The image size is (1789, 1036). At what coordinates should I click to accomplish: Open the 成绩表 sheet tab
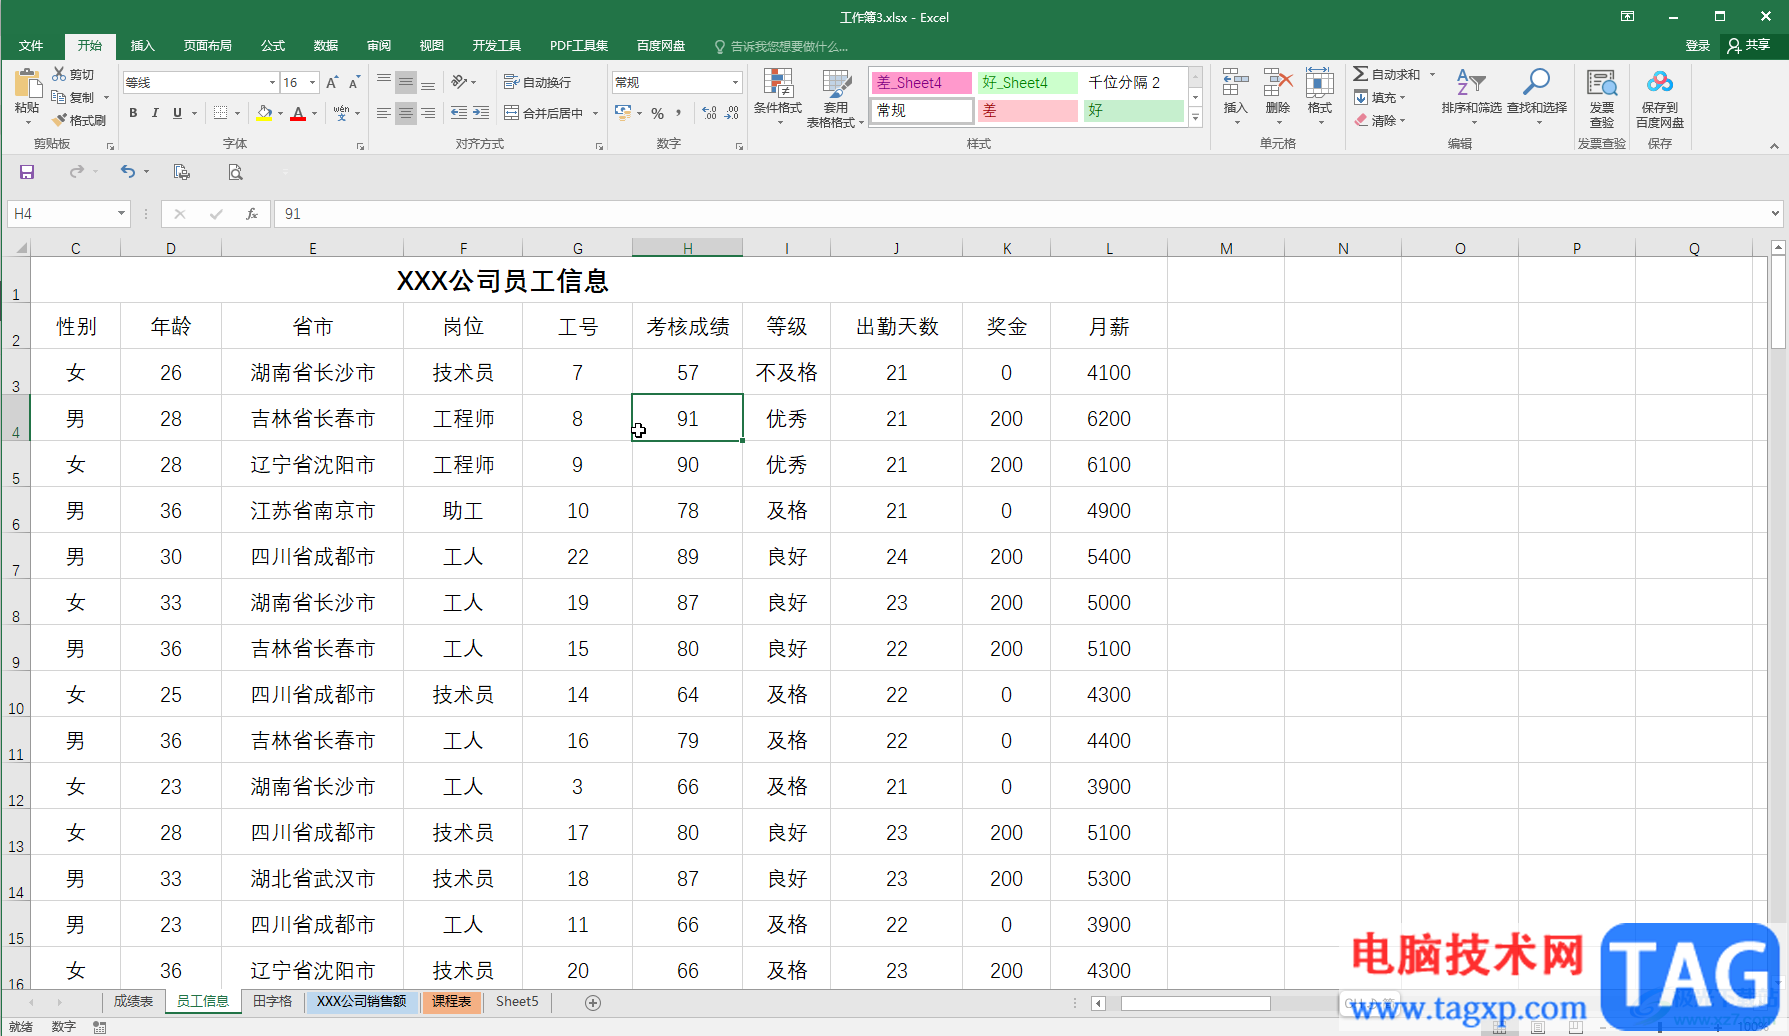pyautogui.click(x=133, y=1001)
